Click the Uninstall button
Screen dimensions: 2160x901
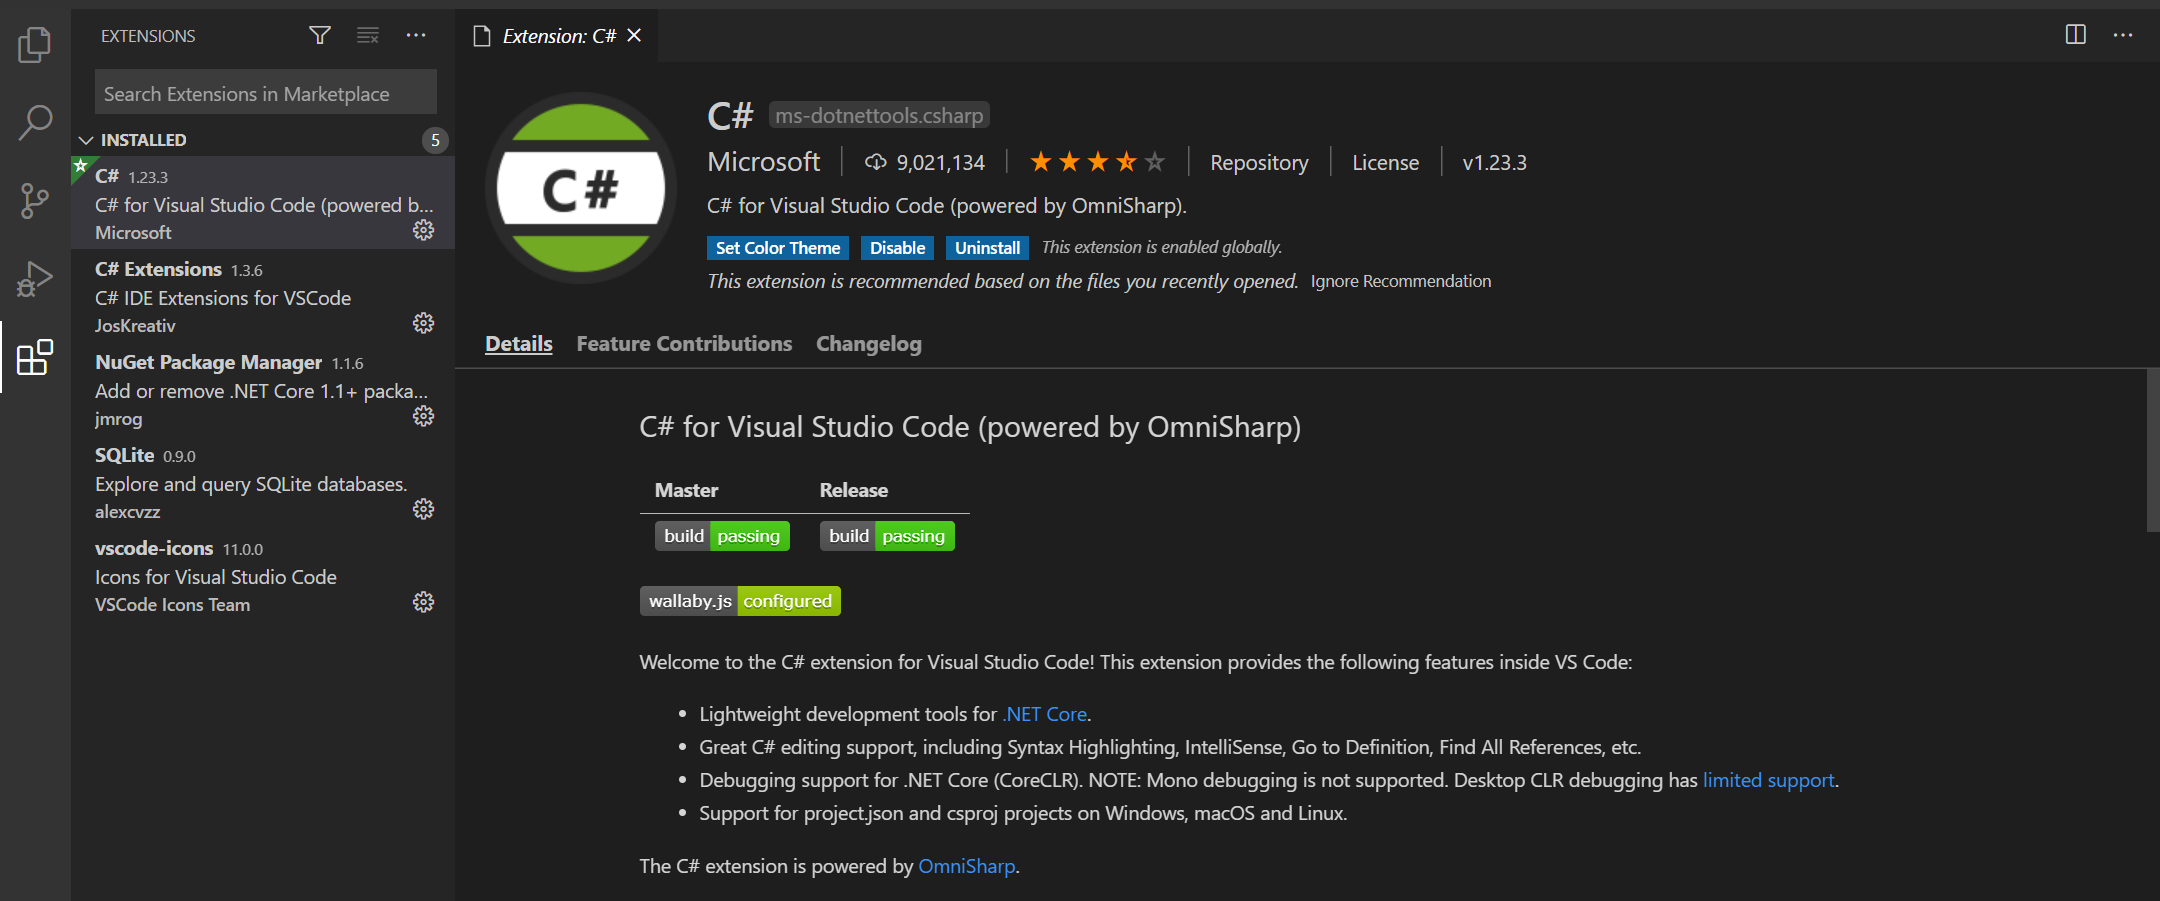tap(987, 248)
